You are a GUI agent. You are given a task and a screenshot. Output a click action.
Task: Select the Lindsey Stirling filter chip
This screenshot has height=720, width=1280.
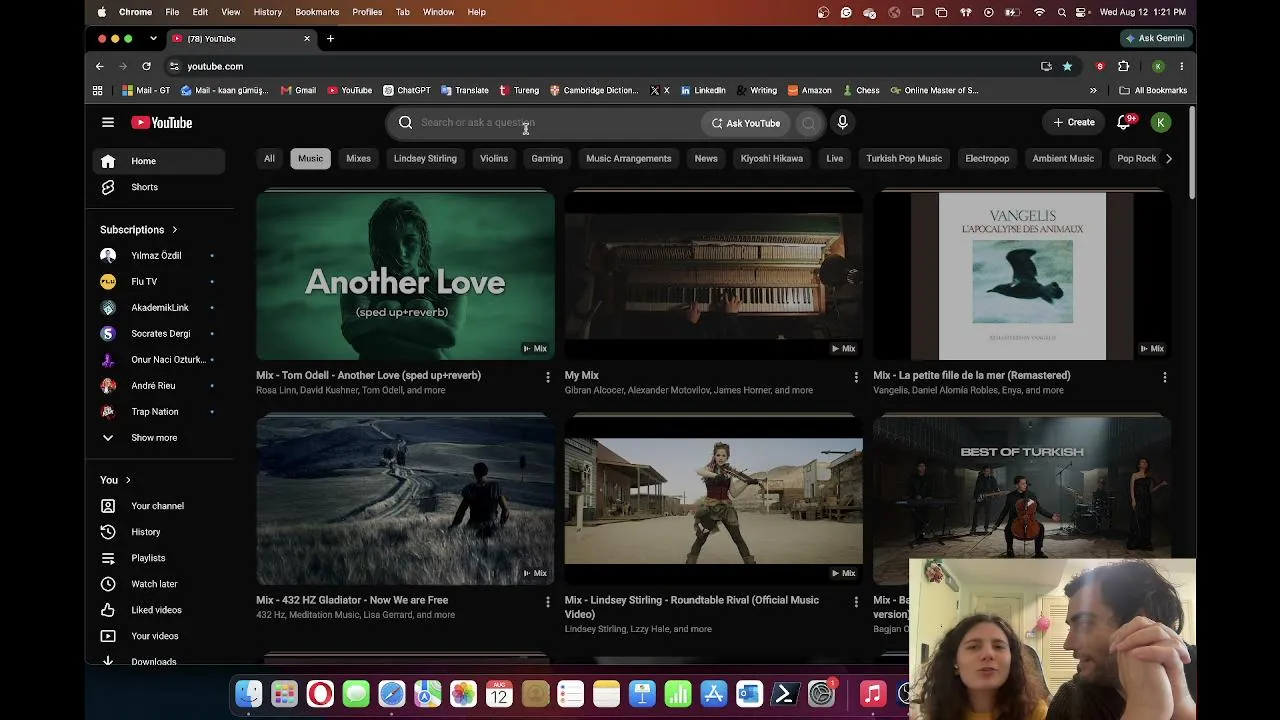[425, 158]
